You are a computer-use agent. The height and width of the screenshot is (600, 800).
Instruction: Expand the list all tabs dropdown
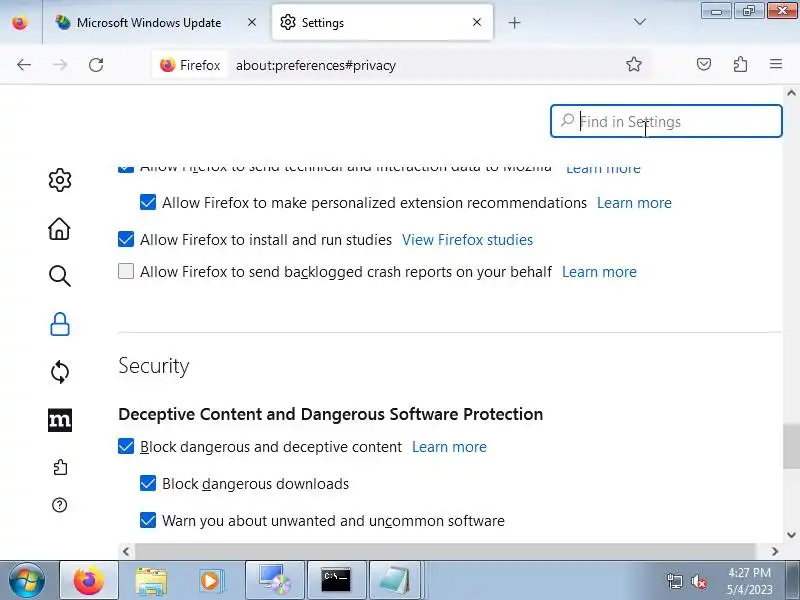639,22
